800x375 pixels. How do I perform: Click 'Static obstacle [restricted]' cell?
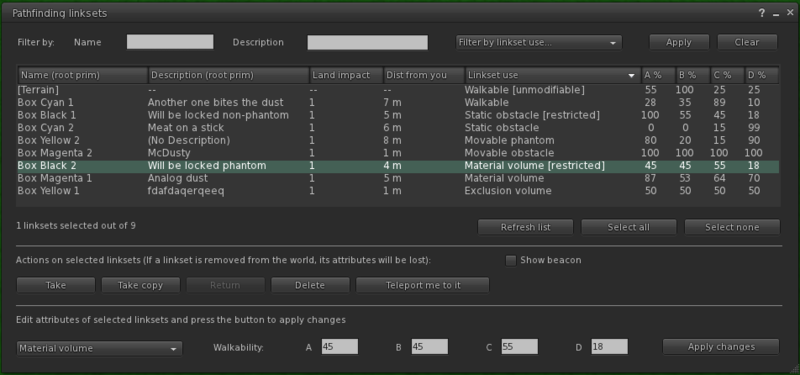pyautogui.click(x=532, y=115)
